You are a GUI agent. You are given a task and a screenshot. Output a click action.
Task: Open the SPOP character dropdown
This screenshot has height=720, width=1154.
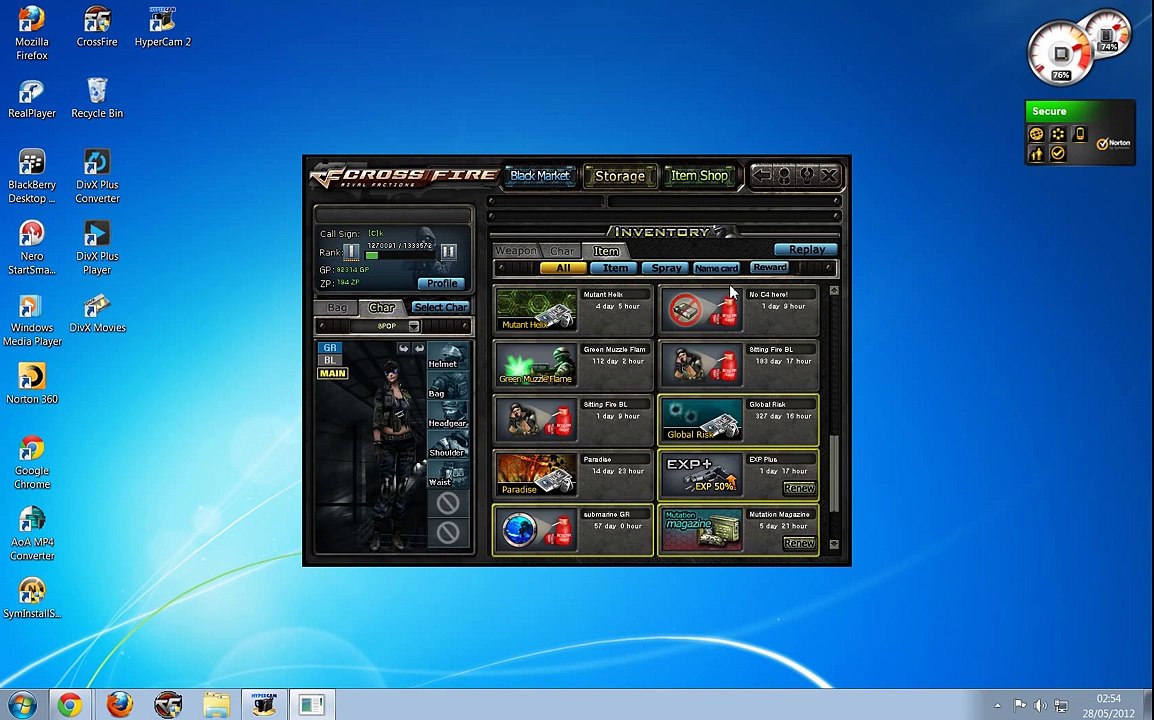tap(414, 325)
